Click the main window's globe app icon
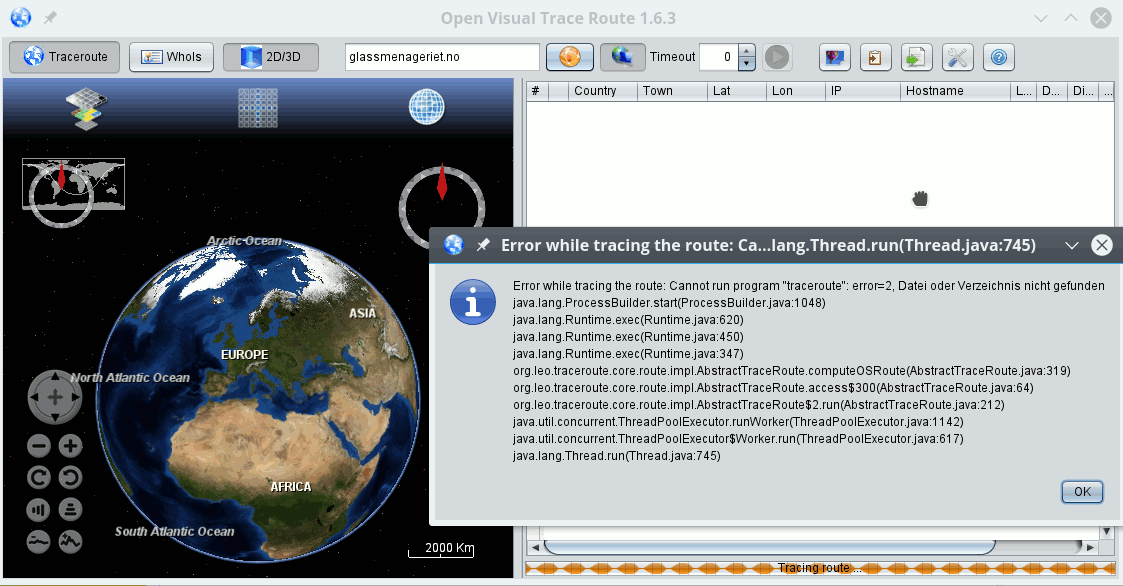 tap(21, 18)
